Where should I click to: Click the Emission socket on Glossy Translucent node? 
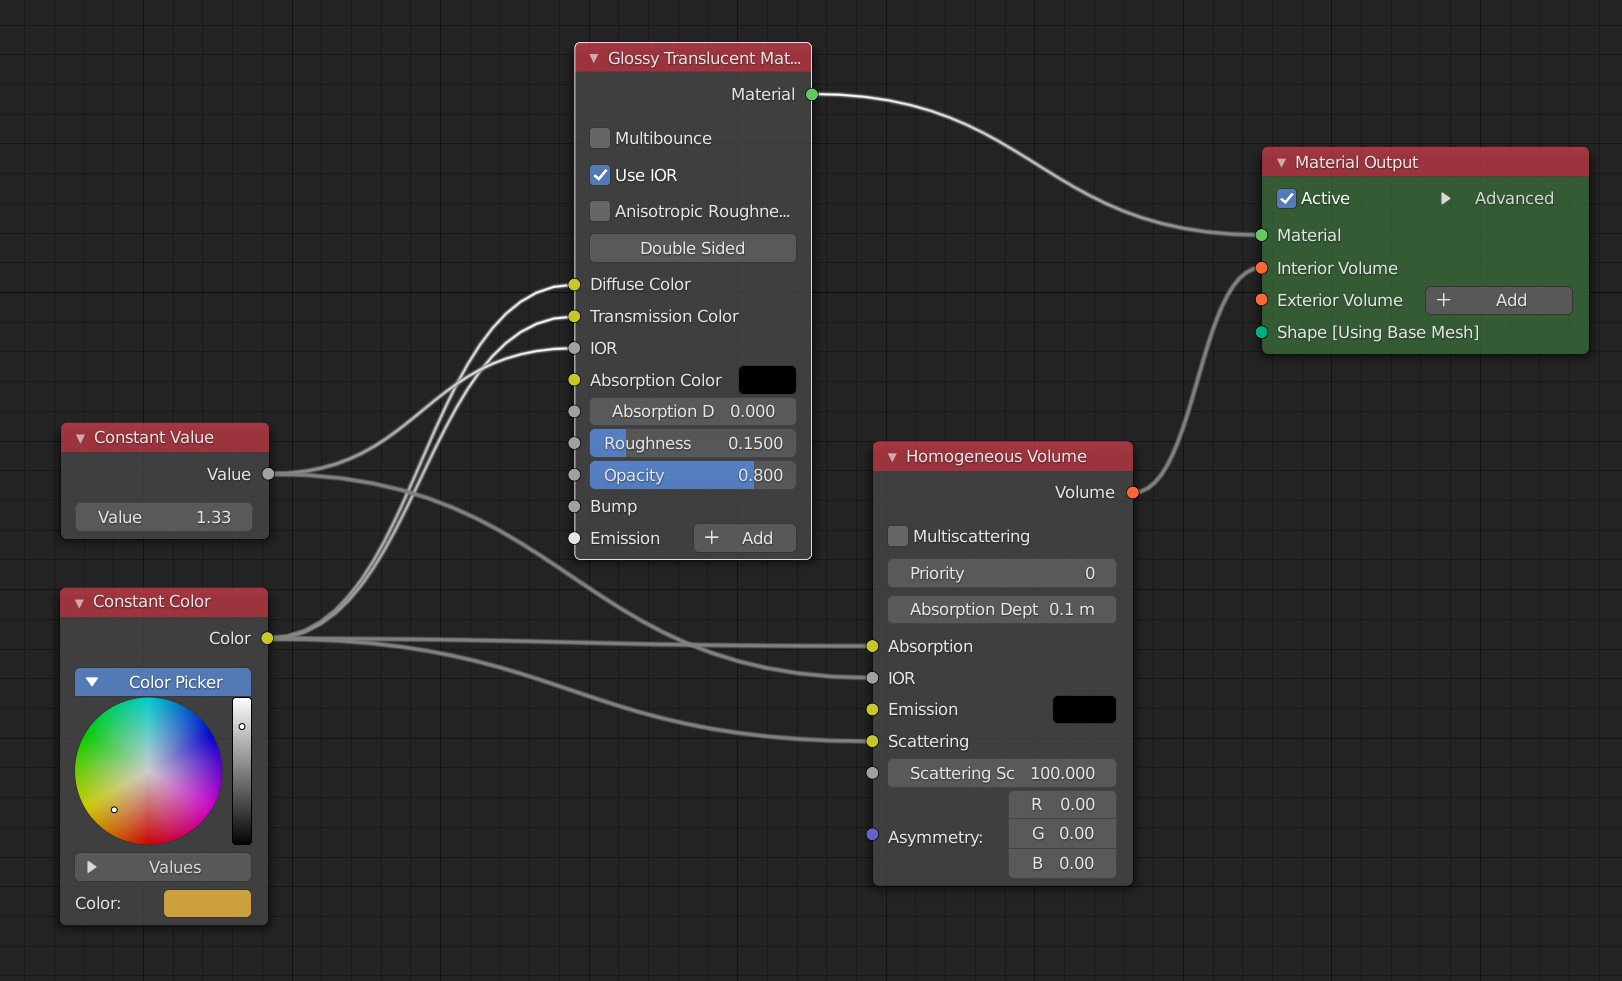[574, 538]
